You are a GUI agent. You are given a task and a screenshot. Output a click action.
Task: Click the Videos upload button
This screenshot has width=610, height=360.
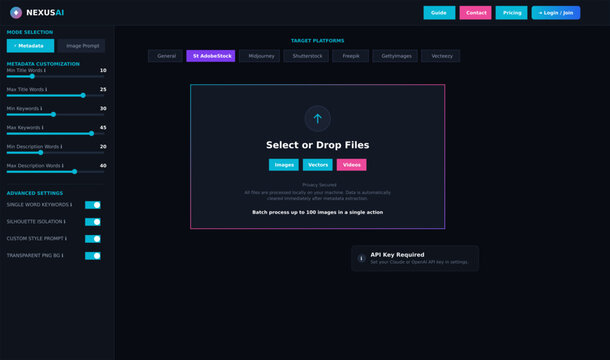[351, 165]
